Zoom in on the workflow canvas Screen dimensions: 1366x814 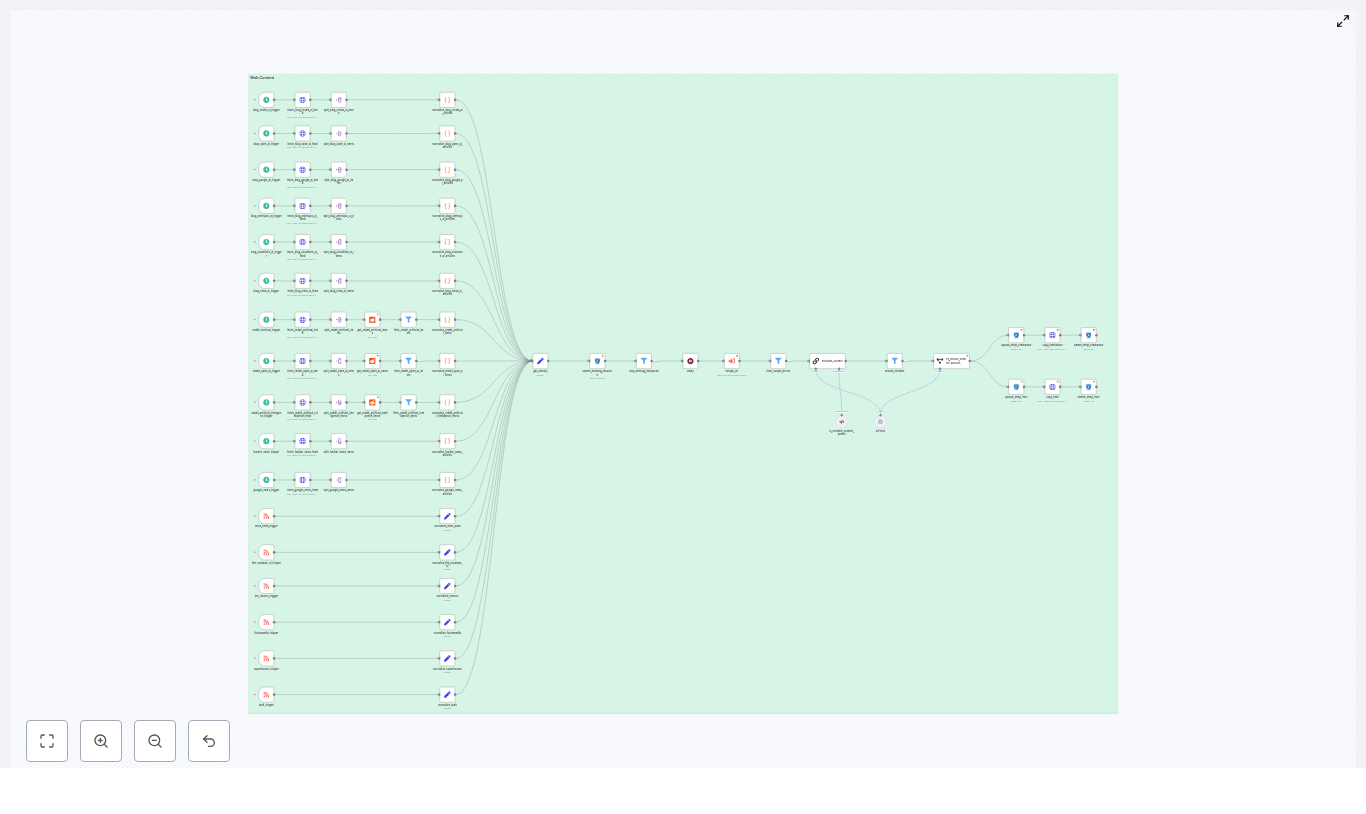[x=101, y=741]
